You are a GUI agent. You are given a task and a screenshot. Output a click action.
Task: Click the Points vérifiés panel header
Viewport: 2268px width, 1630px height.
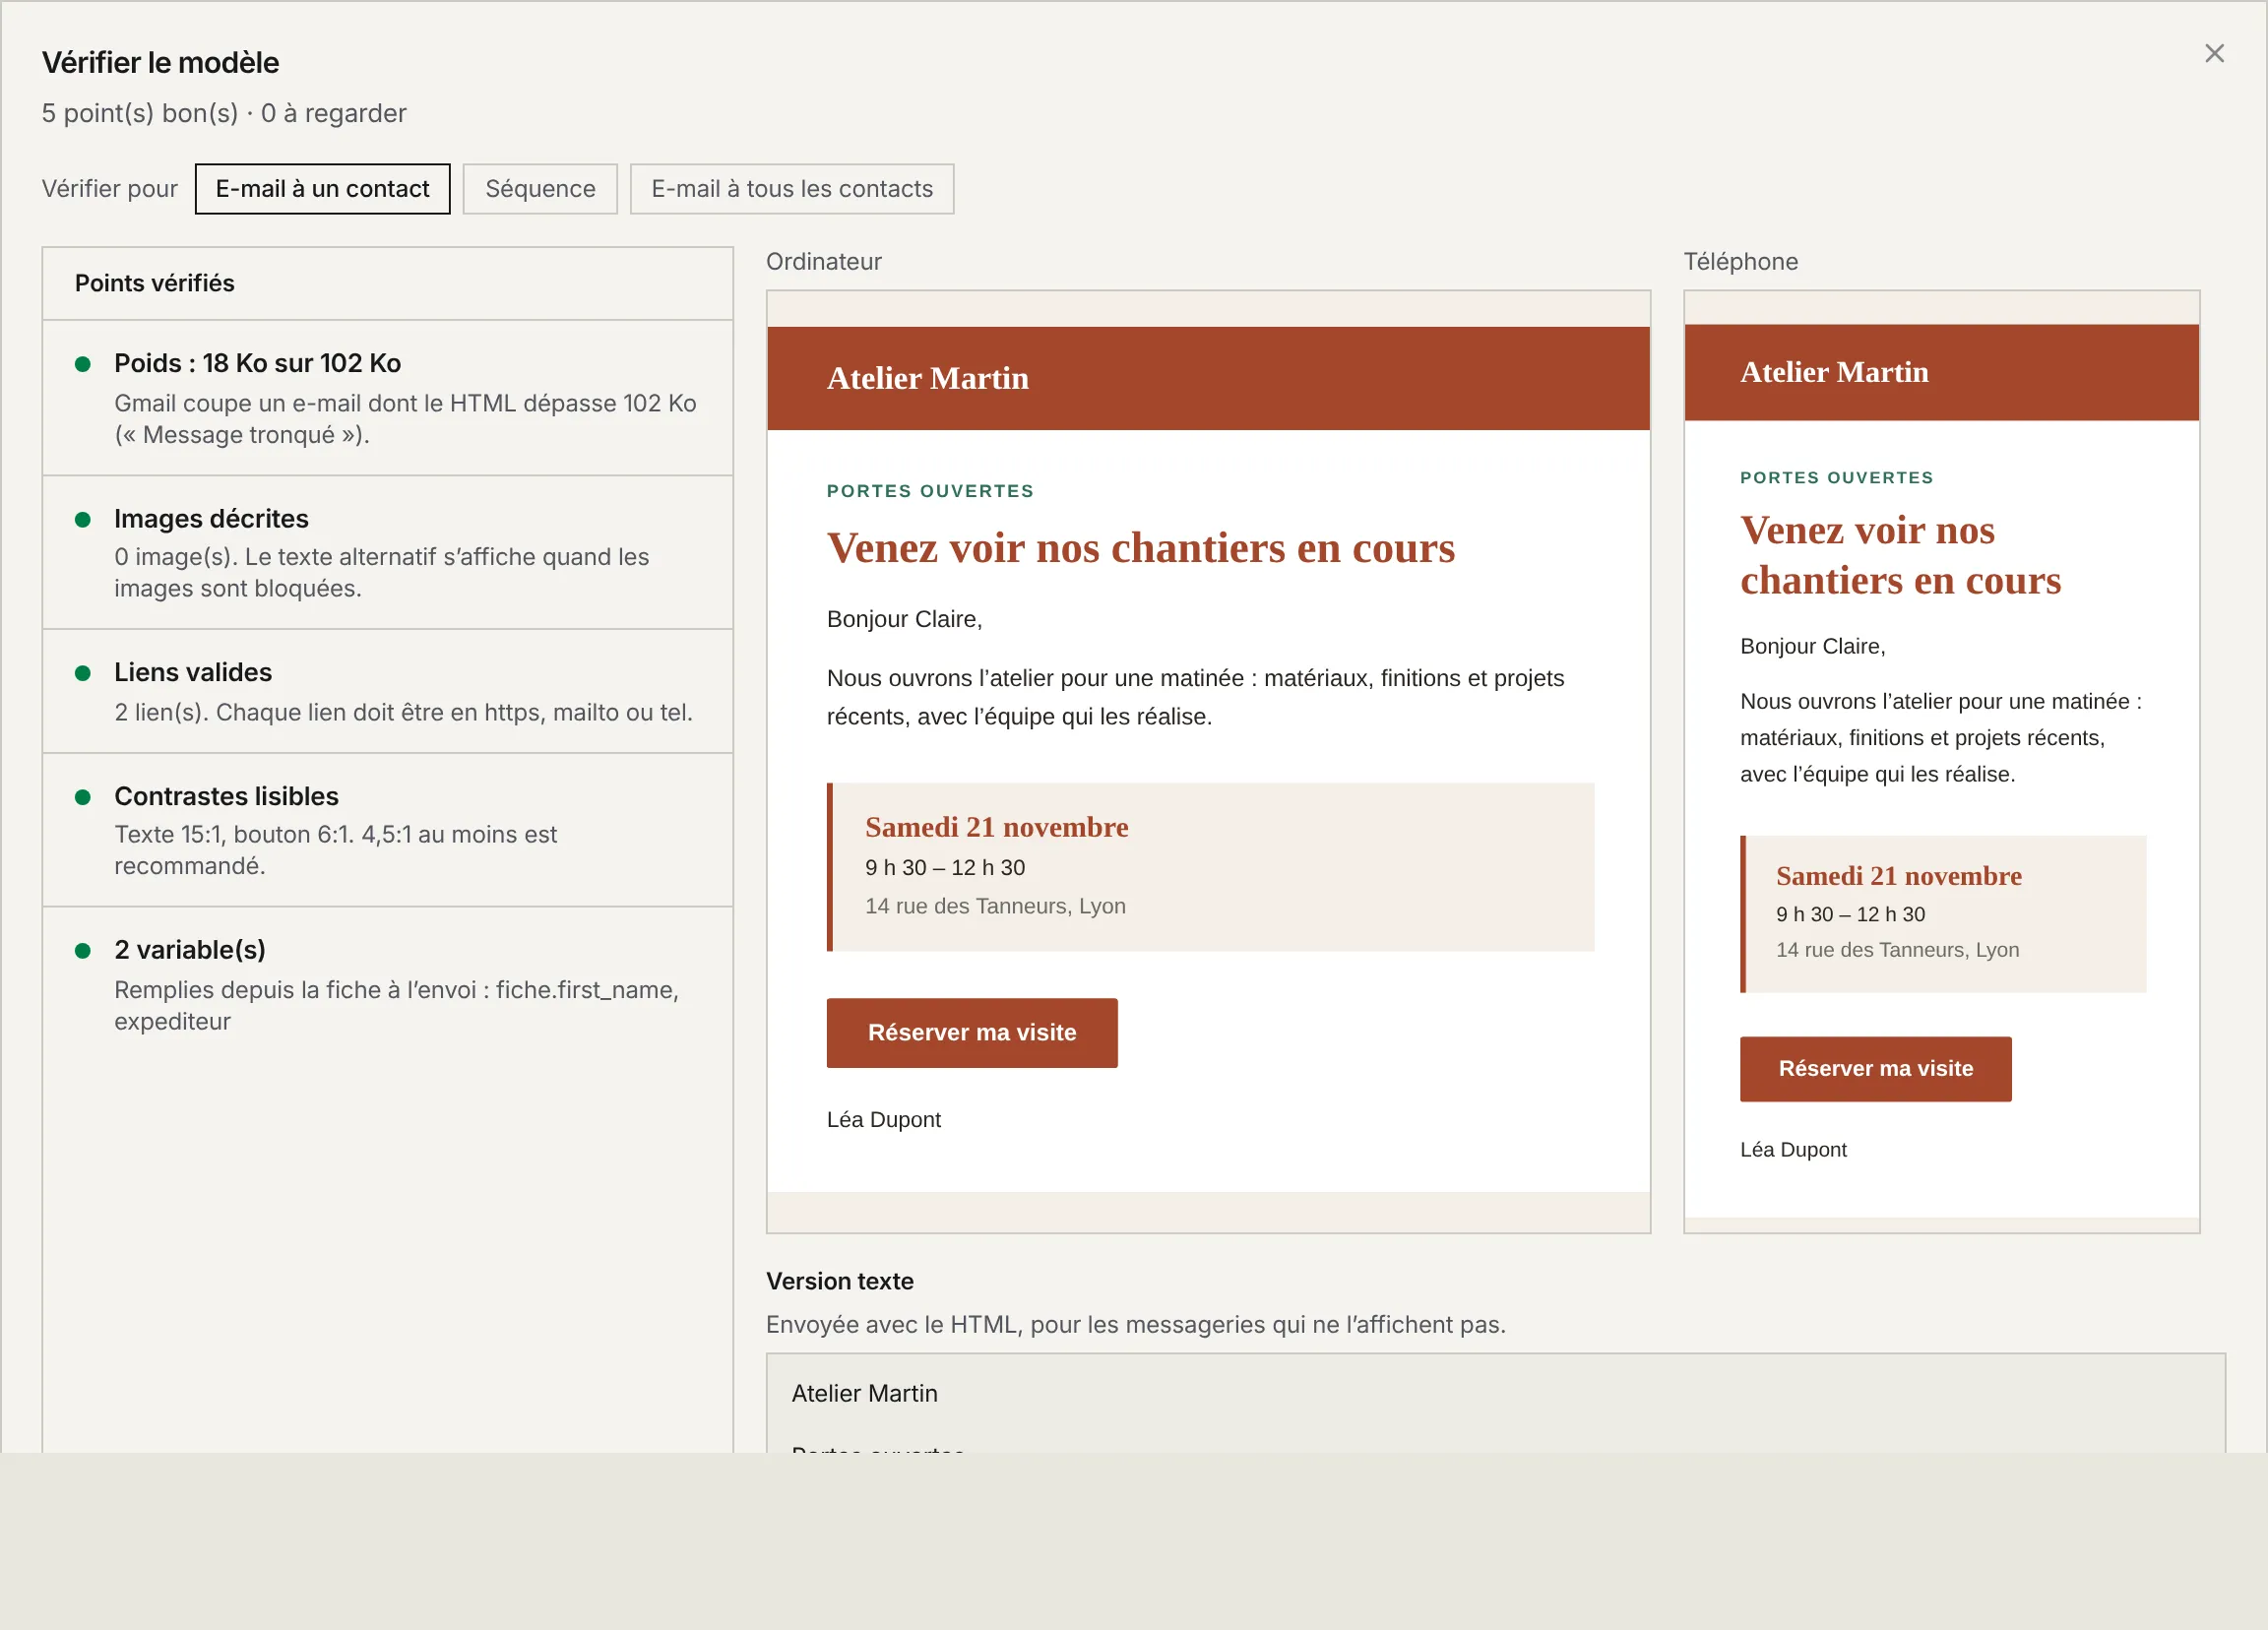(388, 284)
